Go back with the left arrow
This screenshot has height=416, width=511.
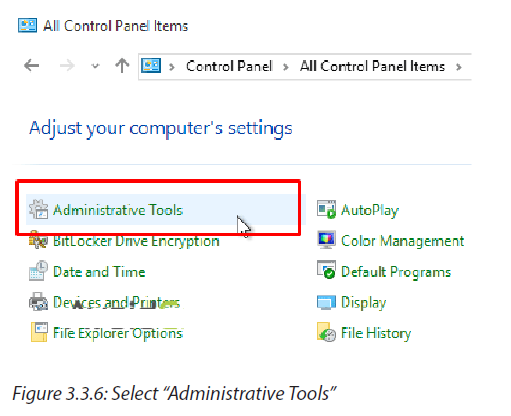(32, 66)
